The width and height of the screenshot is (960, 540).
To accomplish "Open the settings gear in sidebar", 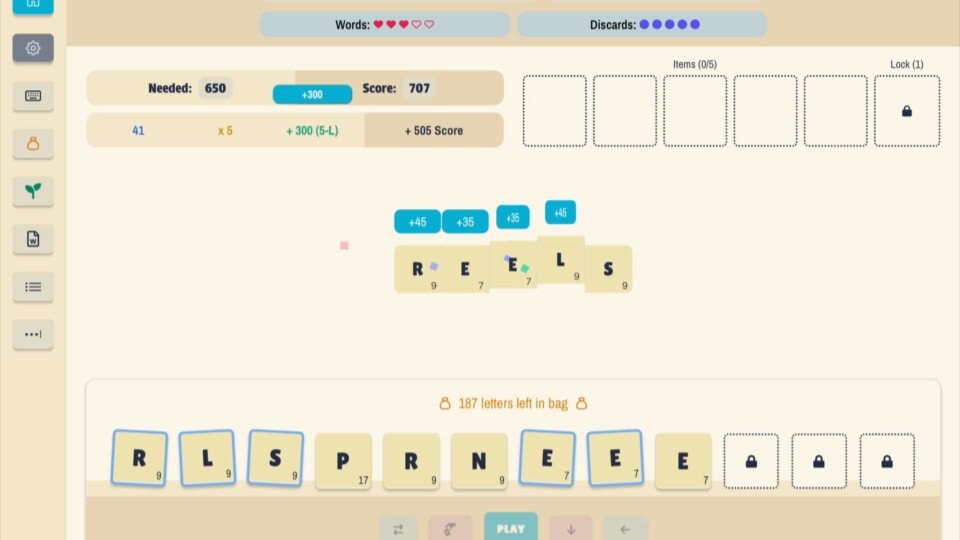I will (x=33, y=48).
